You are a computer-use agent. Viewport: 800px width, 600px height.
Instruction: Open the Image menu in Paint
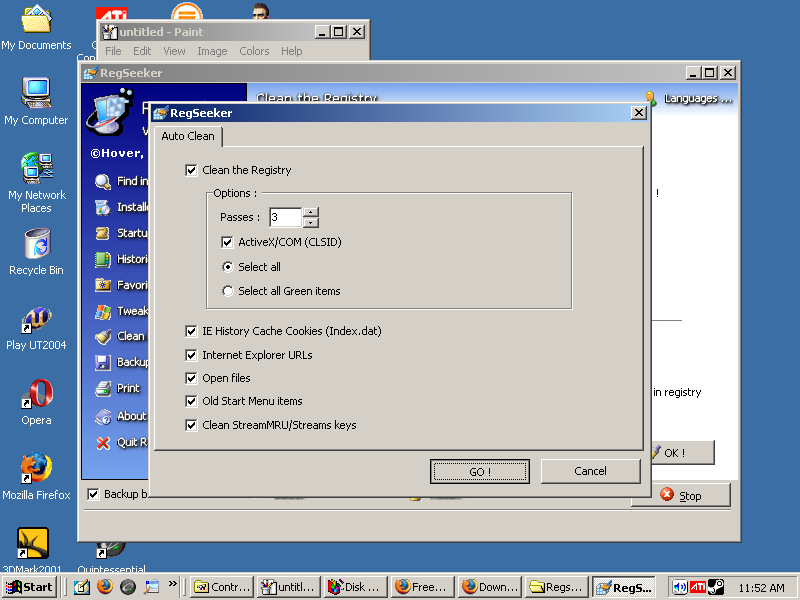212,51
